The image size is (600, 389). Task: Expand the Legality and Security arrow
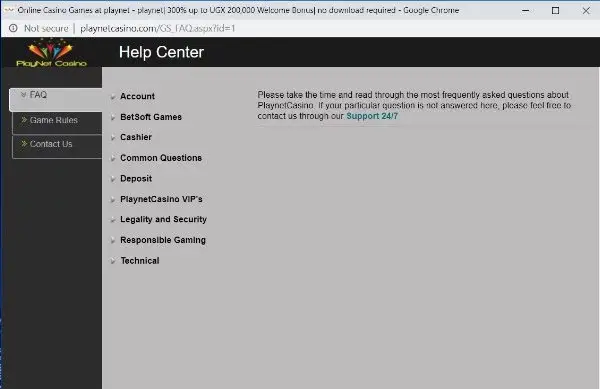tap(113, 220)
